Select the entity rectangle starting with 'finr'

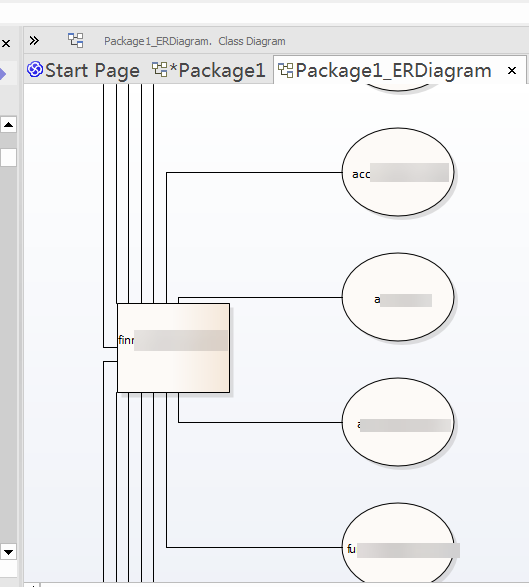pyautogui.click(x=173, y=348)
